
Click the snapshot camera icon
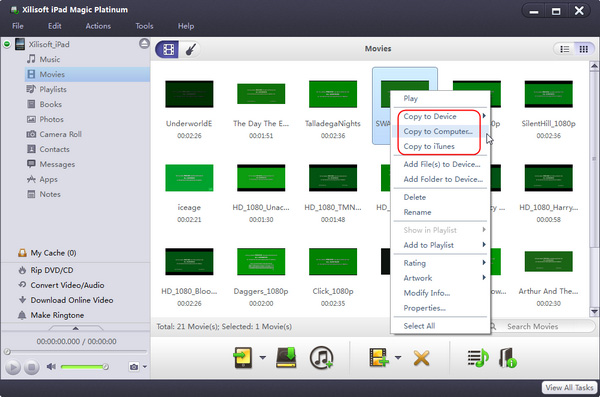[134, 367]
